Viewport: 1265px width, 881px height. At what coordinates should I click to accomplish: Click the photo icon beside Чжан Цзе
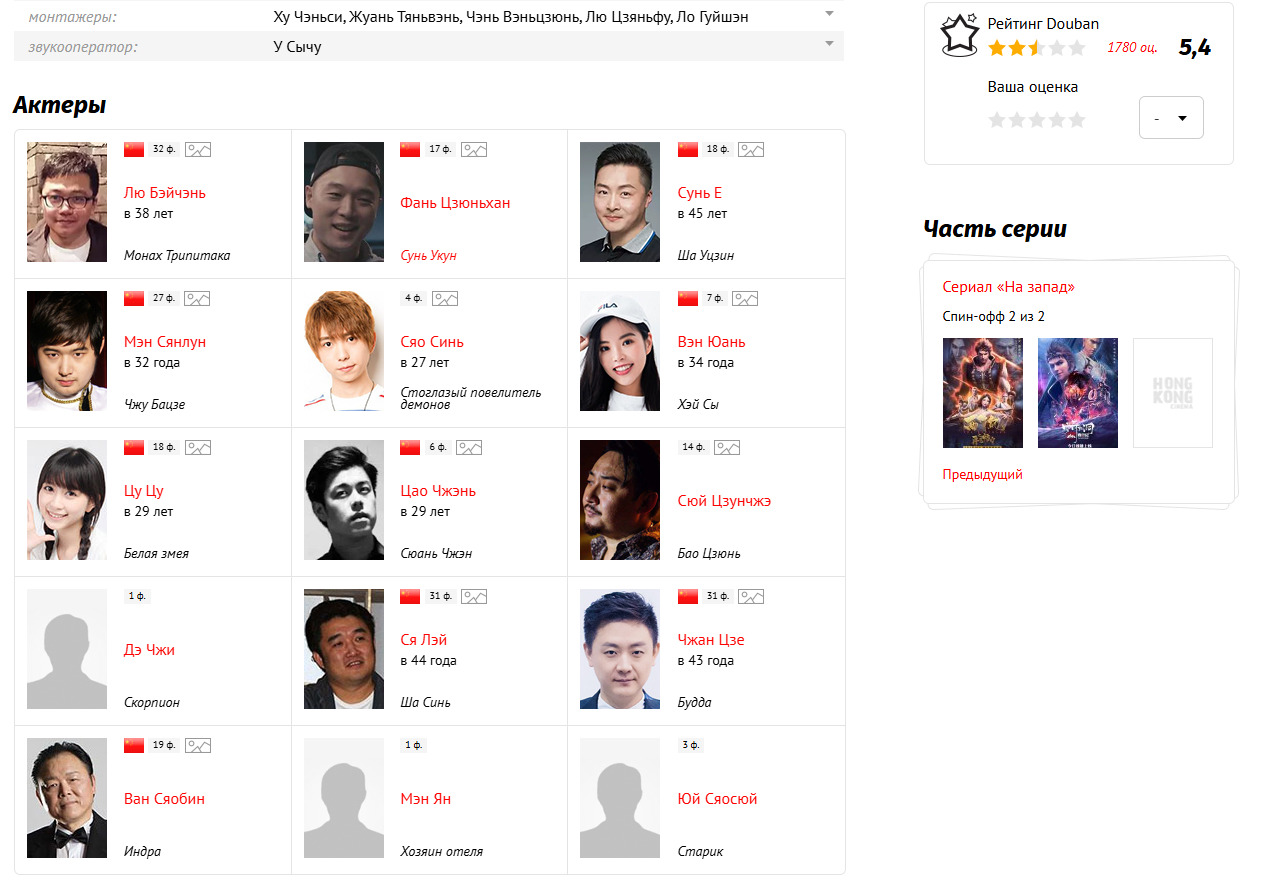[x=751, y=596]
